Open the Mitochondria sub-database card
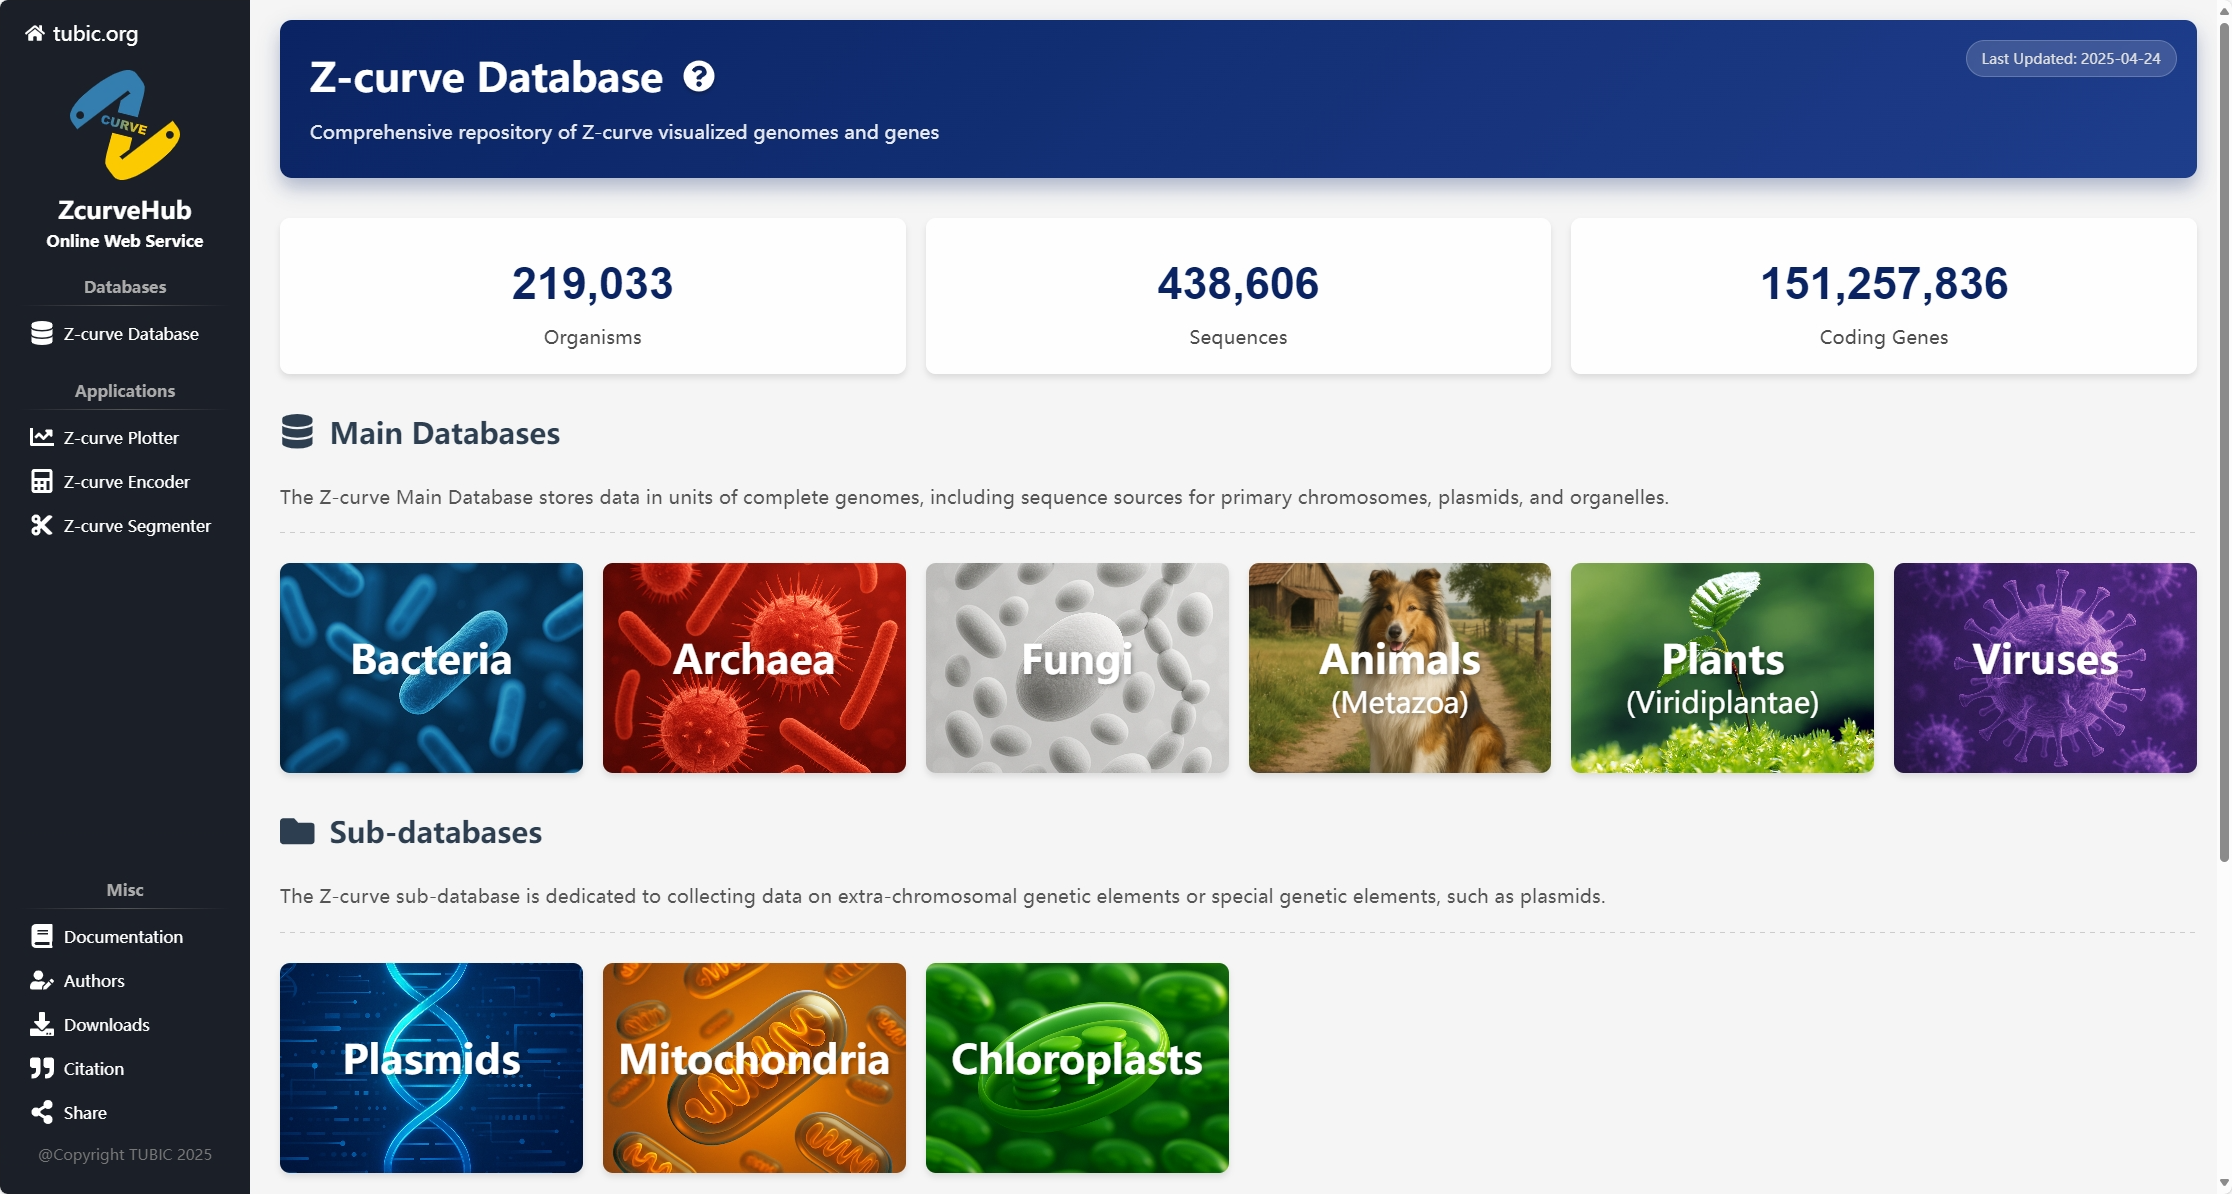 click(754, 1067)
